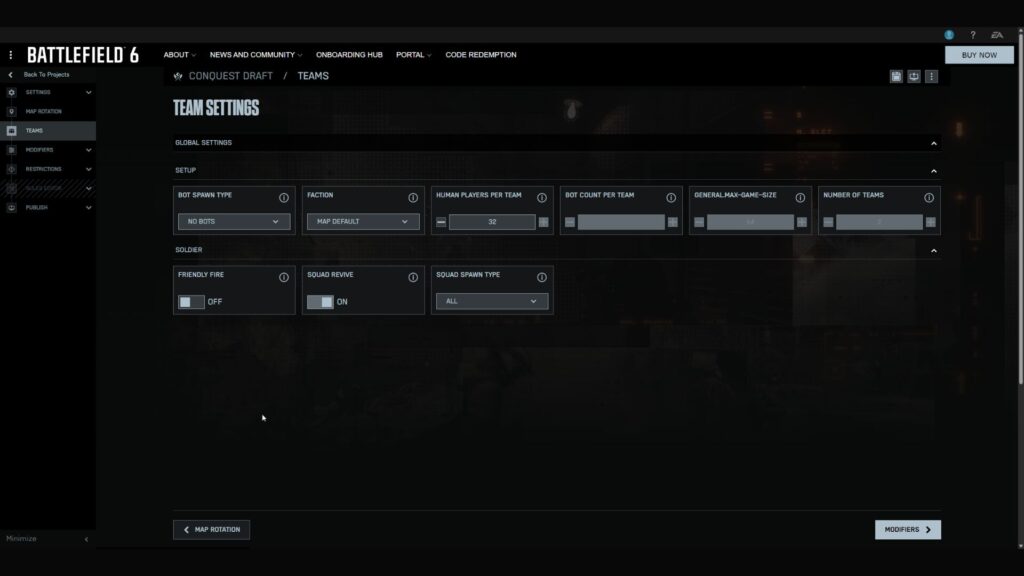
Task: Open the Squad Spawn Type dropdown set to All
Action: click(x=492, y=301)
